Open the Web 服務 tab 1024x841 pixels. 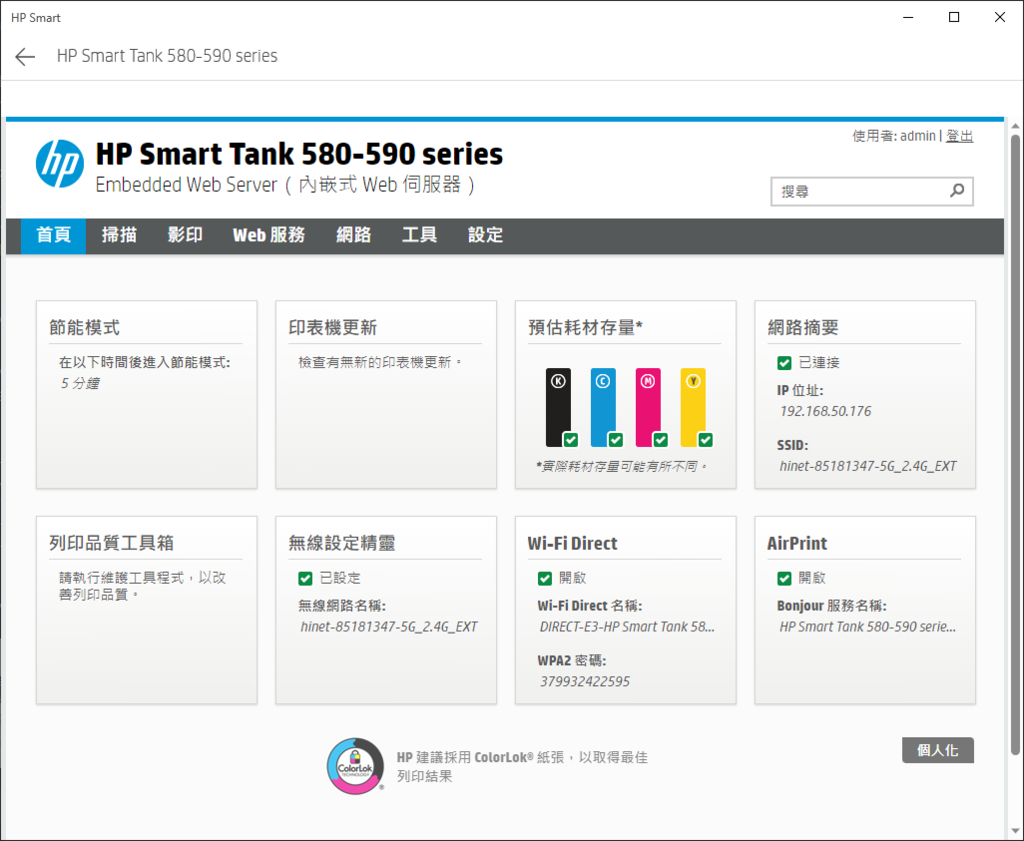(269, 235)
